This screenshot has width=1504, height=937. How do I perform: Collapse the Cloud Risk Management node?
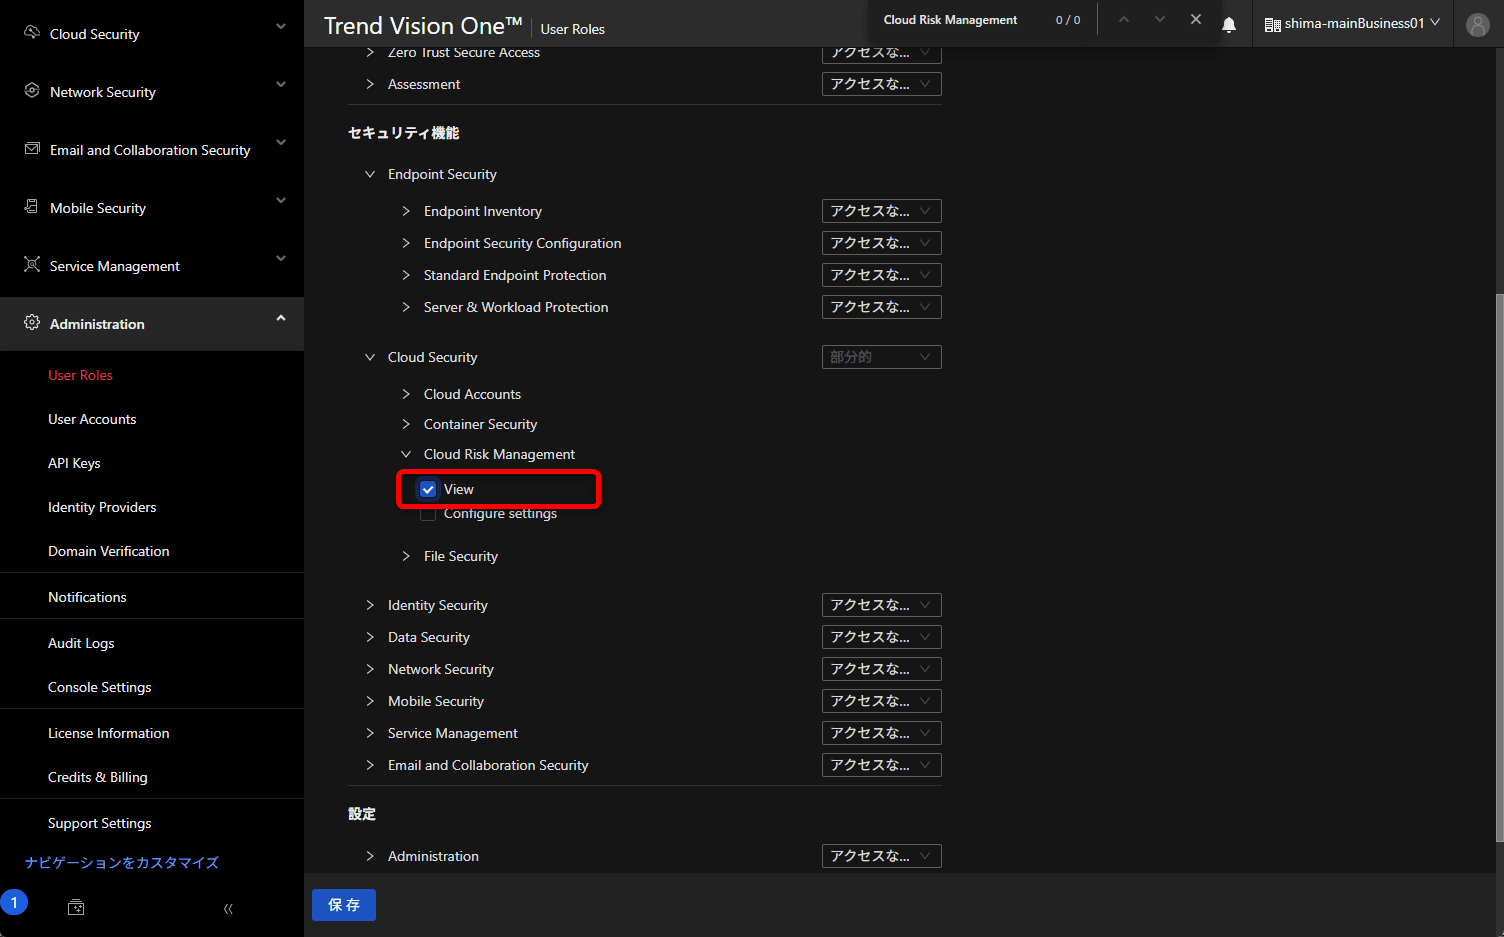pos(406,454)
